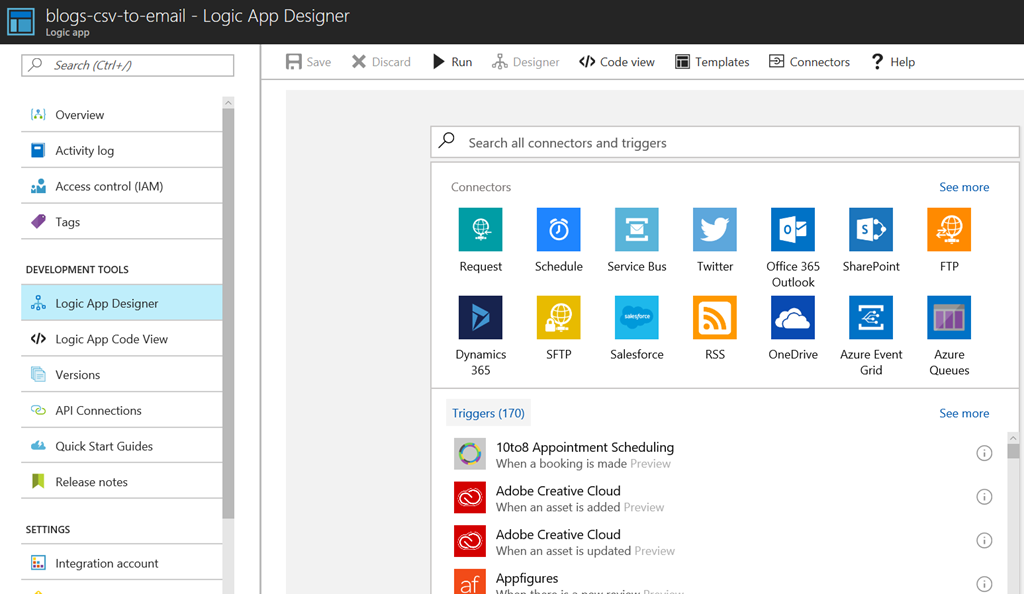Click See more next to Triggers
The height and width of the screenshot is (594, 1024).
coord(963,413)
